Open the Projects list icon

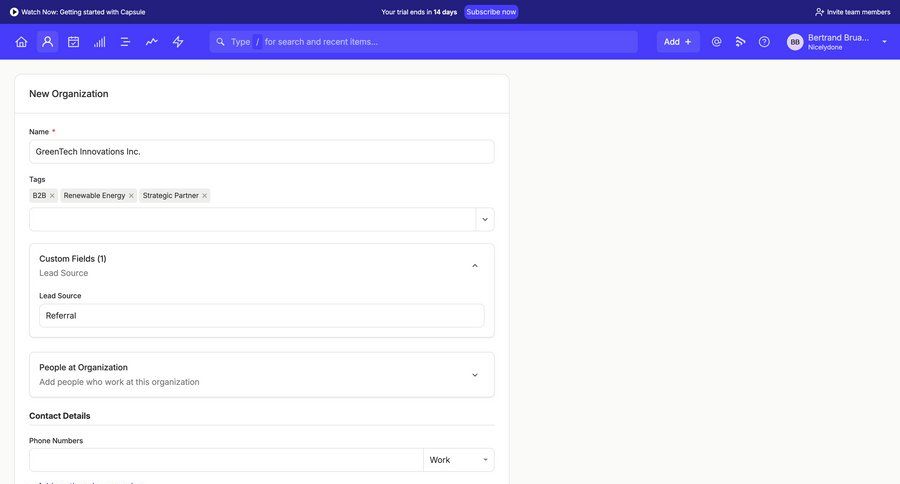(x=126, y=42)
